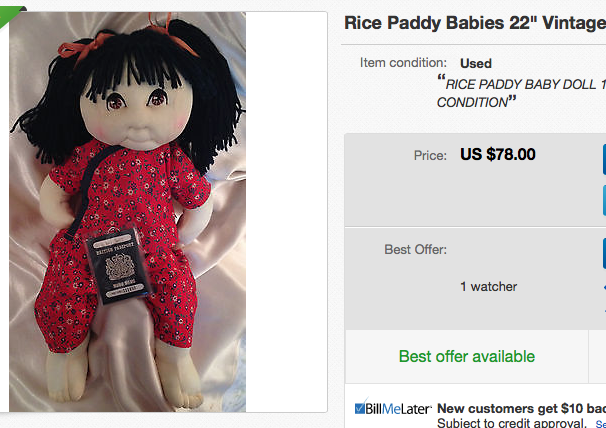
Task: Click the Rice Paddy Babies listing title
Action: click(475, 23)
